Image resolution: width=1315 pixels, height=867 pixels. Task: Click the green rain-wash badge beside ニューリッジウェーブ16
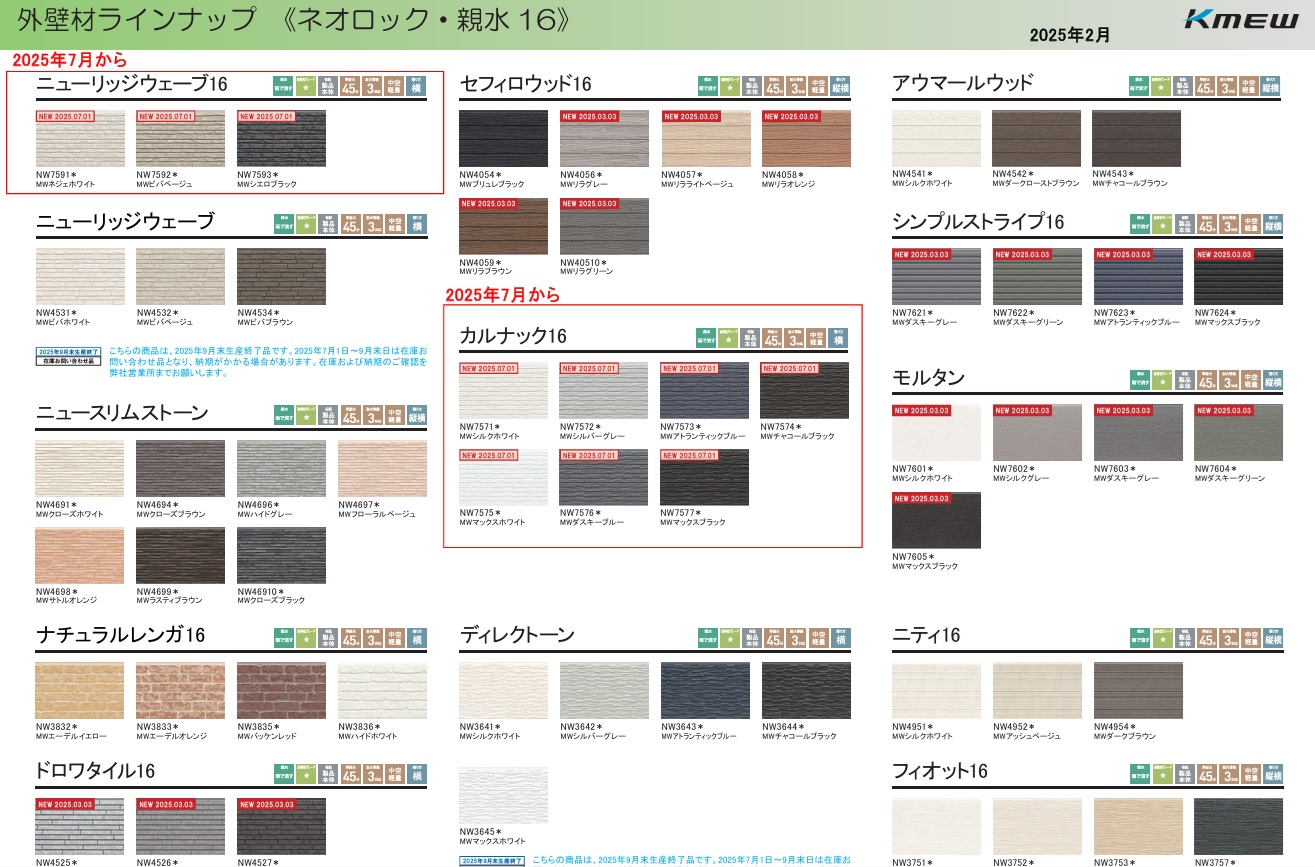[284, 86]
